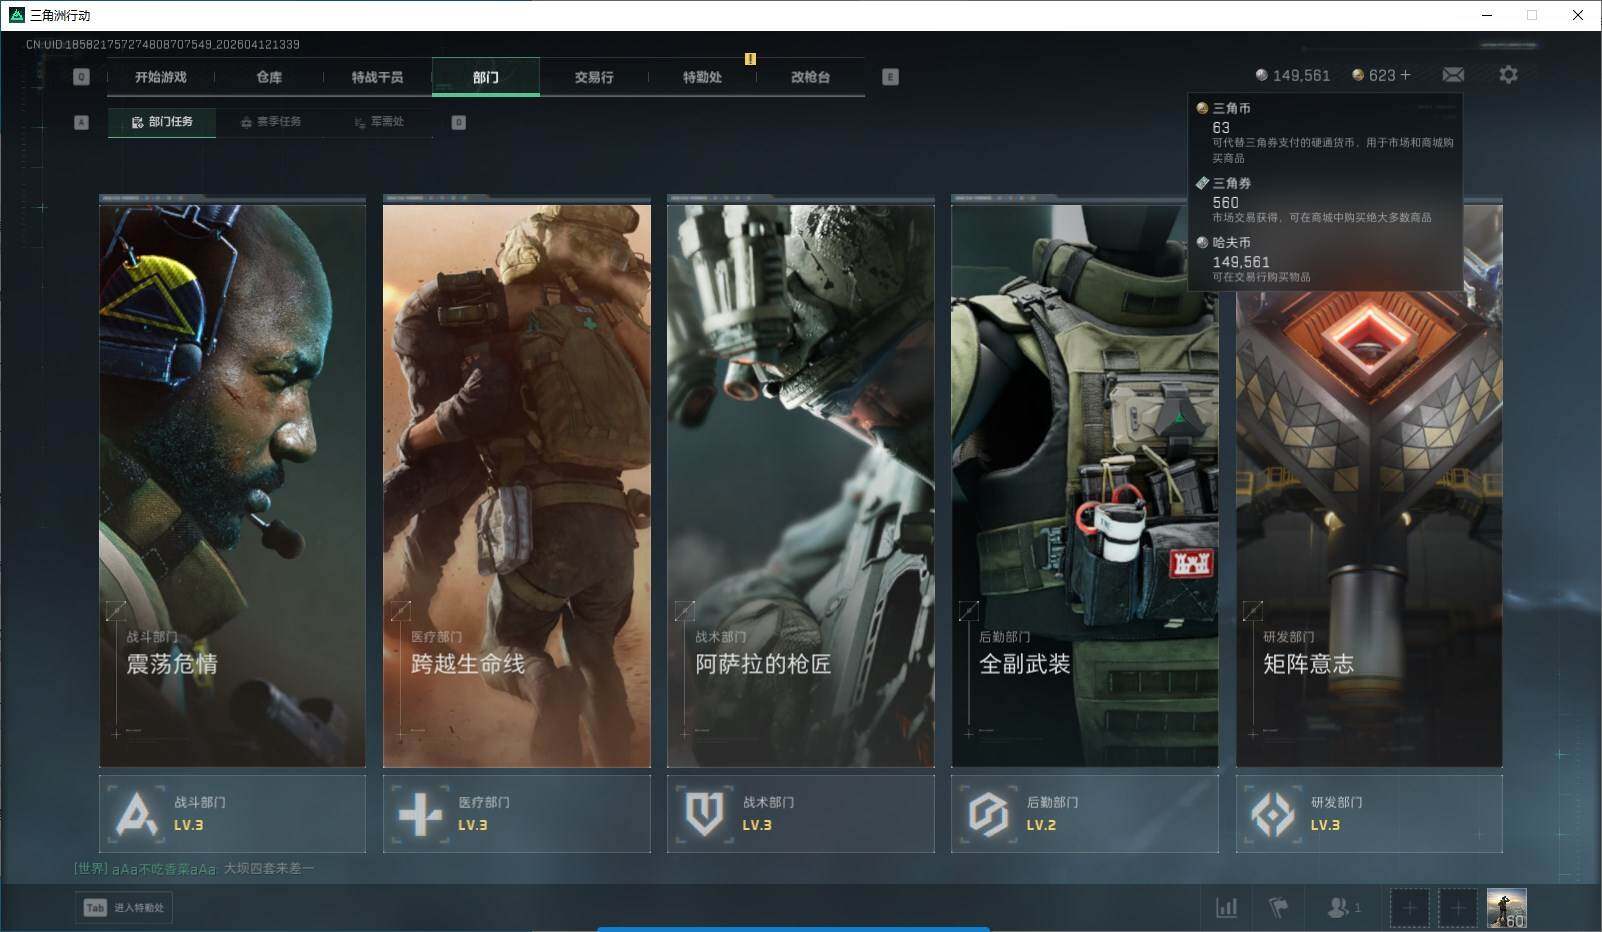The width and height of the screenshot is (1602, 932).
Task: Select the 研发部门 LV.3 badge
Action: click(x=1368, y=814)
